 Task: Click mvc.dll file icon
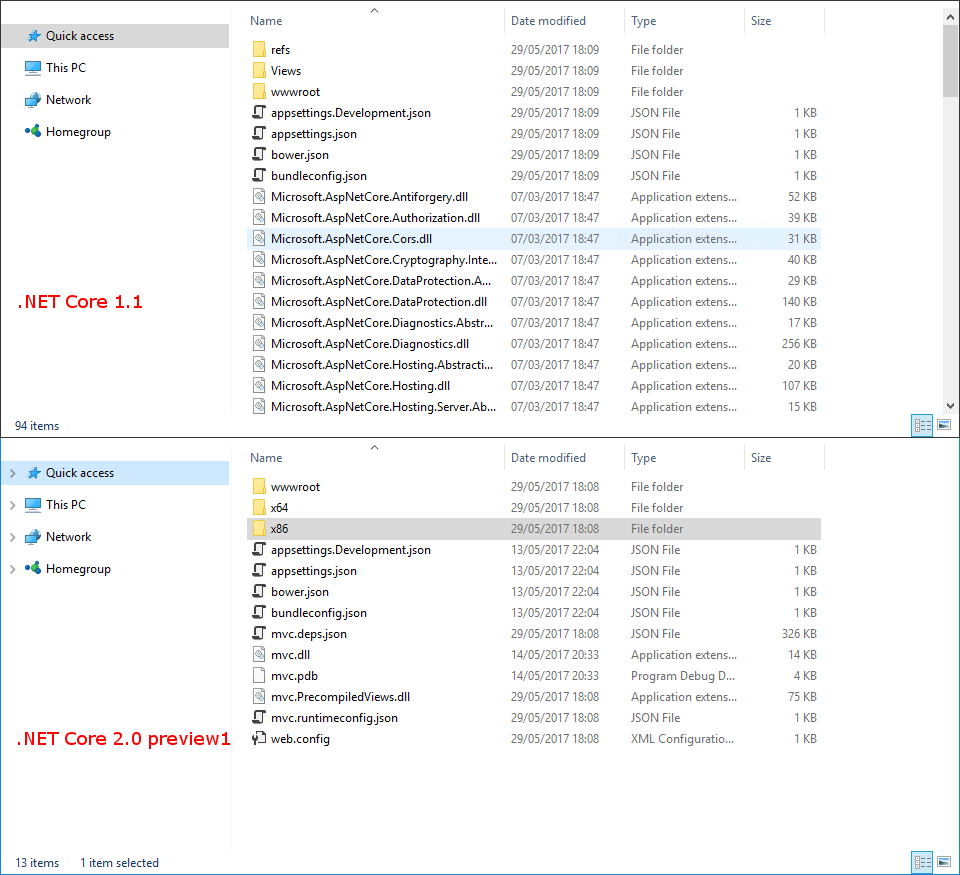[x=260, y=655]
